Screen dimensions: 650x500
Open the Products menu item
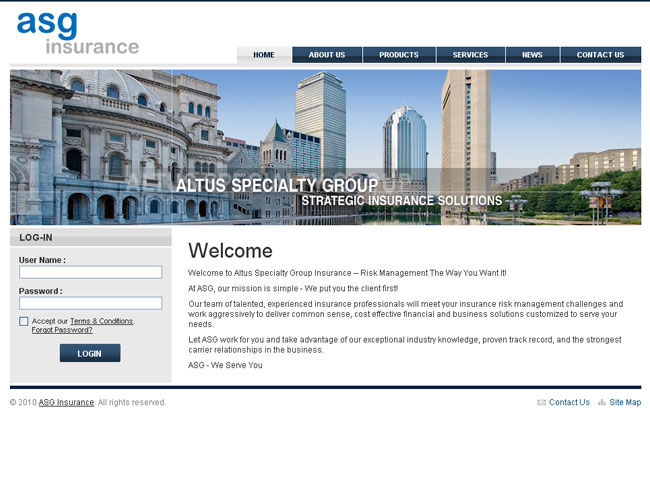398,55
